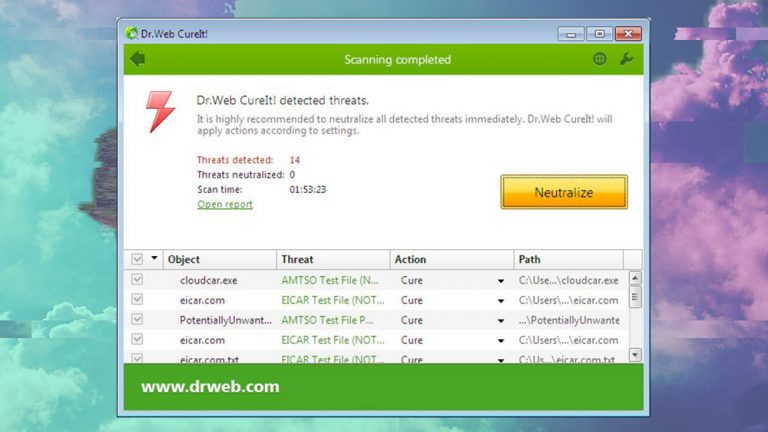Open the Action dropdown for cloudcar.exe
768x432 pixels.
click(x=500, y=281)
